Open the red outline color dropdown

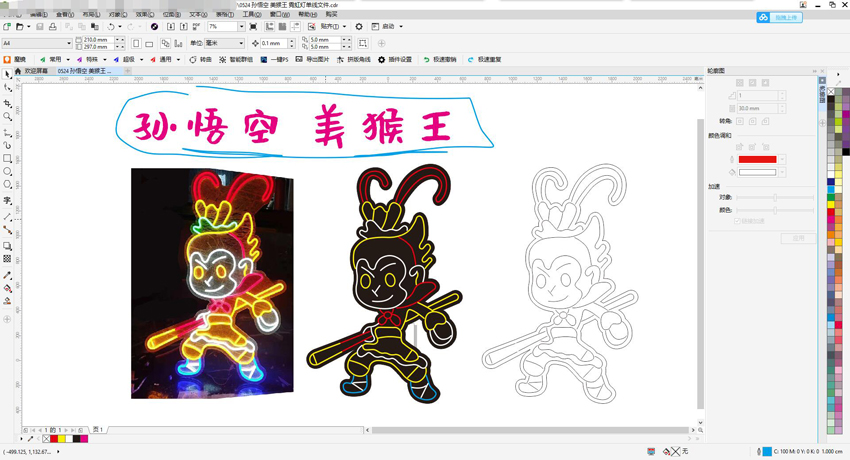(782, 159)
